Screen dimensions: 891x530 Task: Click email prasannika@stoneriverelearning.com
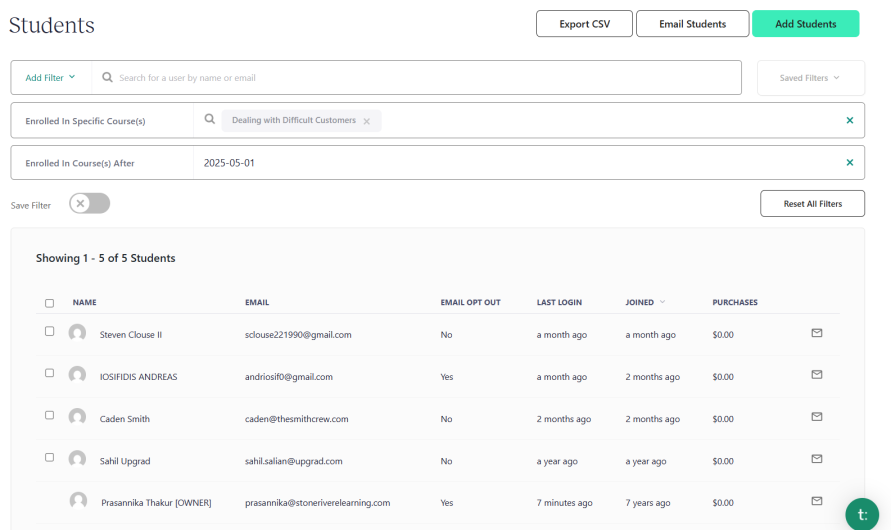pos(318,503)
